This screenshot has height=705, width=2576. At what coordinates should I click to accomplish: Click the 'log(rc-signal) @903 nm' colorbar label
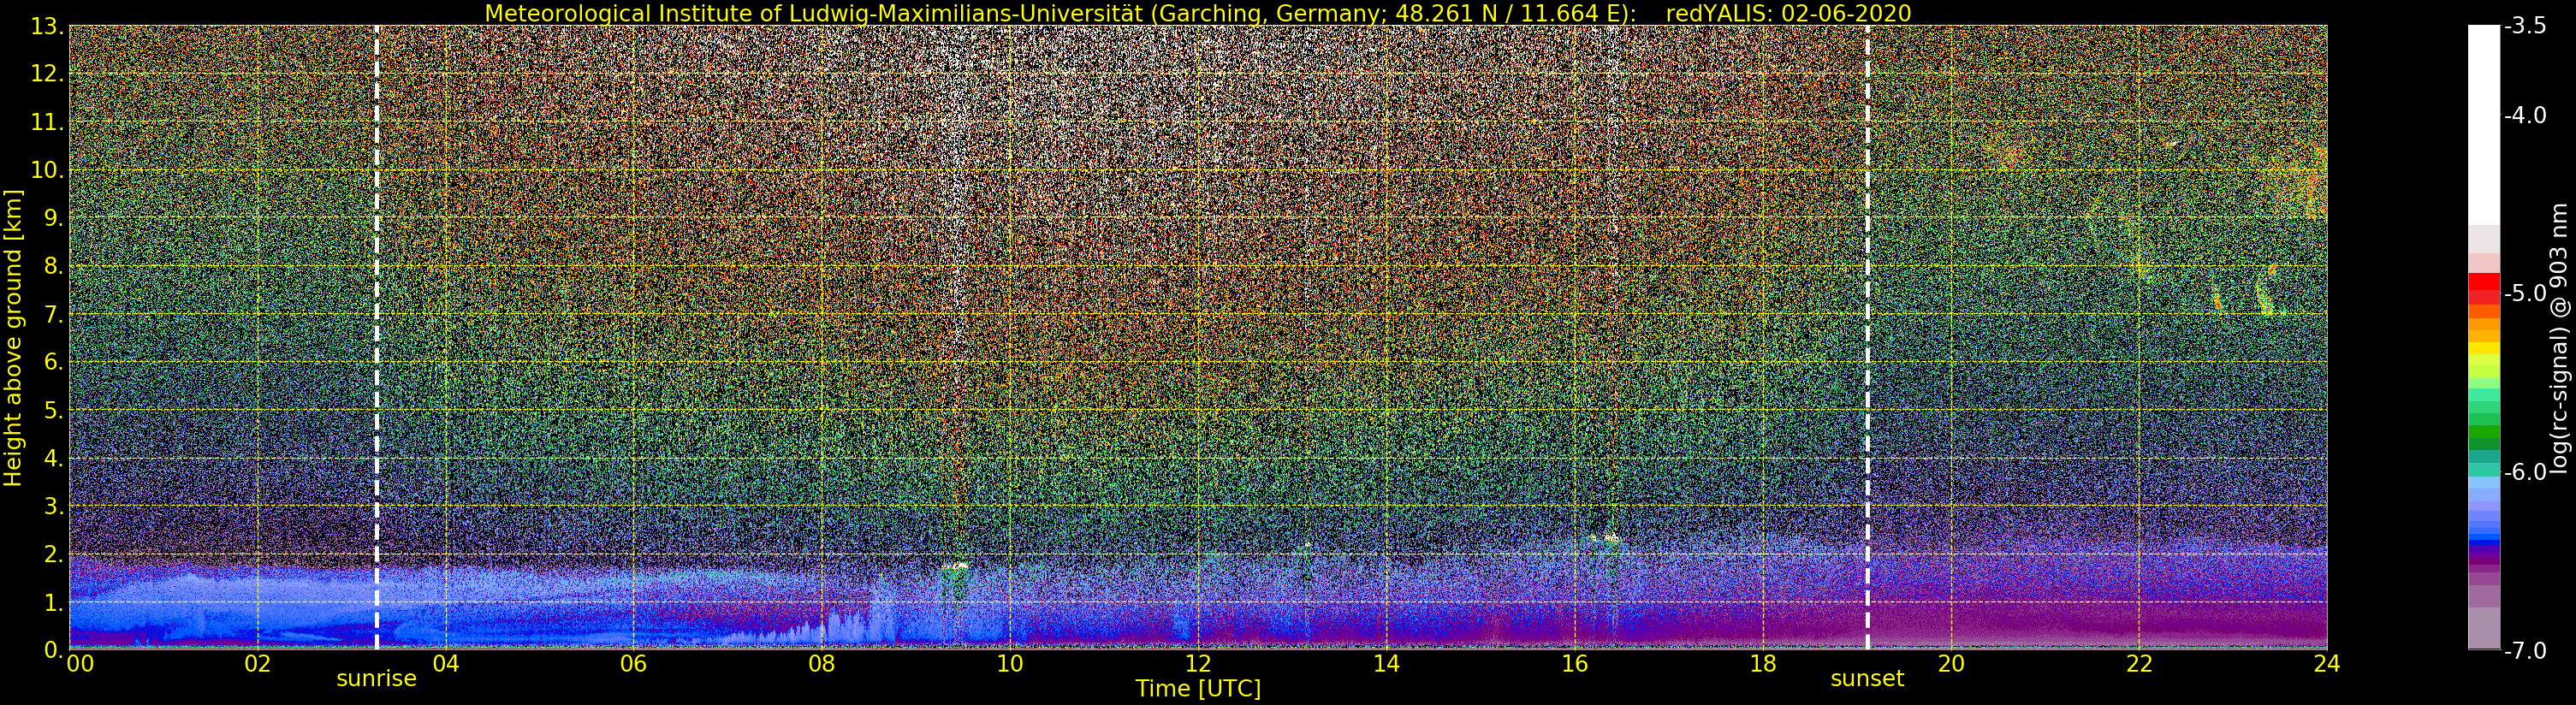click(x=2559, y=338)
